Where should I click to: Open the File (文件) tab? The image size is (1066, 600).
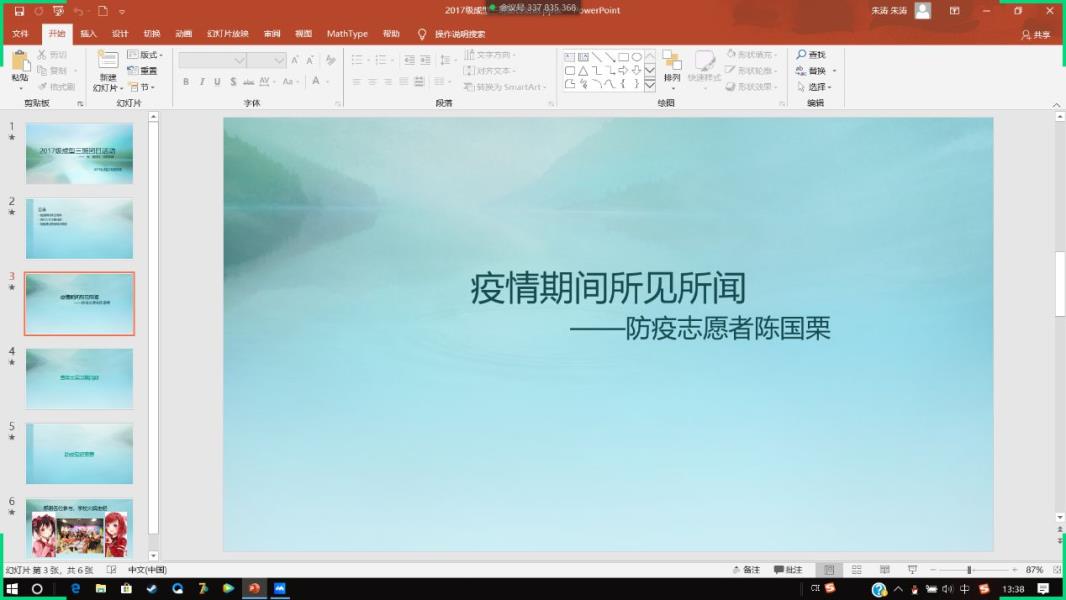(20, 34)
